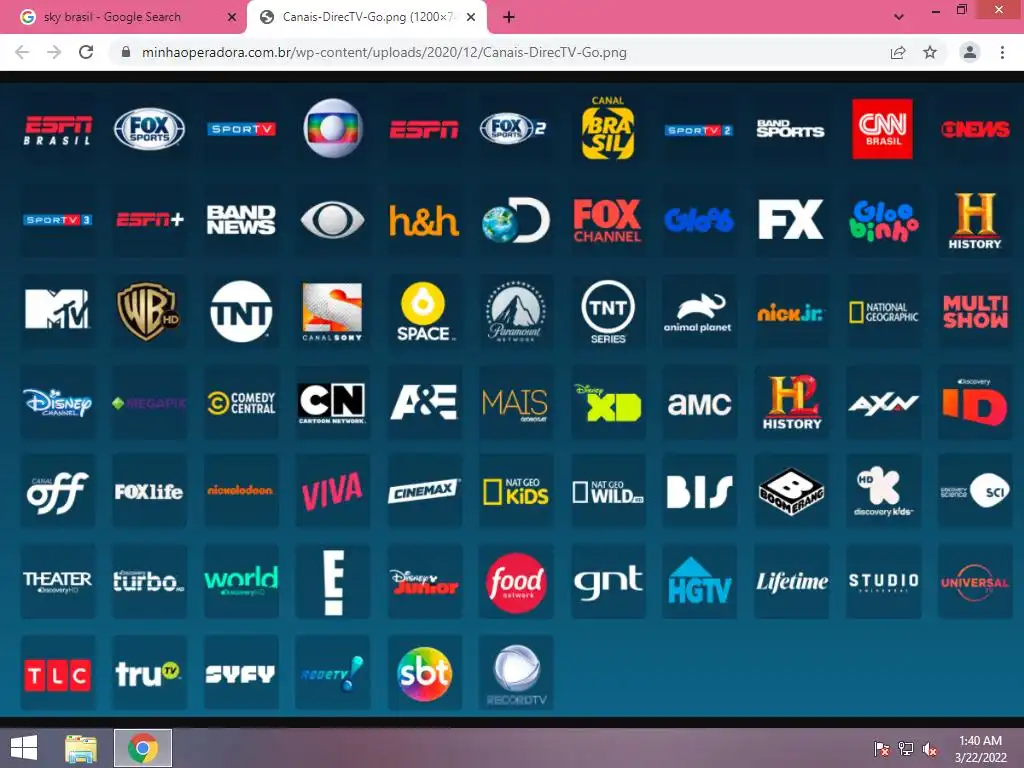Open File Explorer from taskbar
Viewport: 1024px width, 768px height.
coord(81,748)
